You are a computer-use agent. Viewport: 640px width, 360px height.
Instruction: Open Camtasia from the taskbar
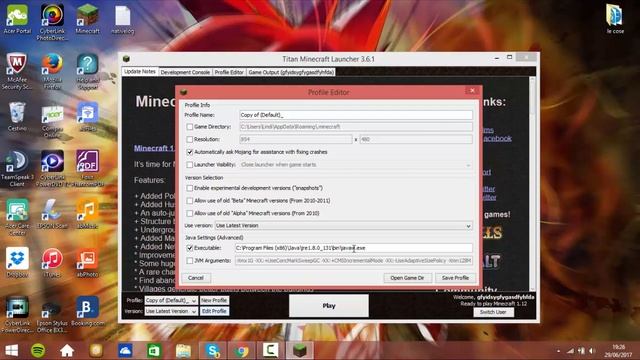coord(270,350)
